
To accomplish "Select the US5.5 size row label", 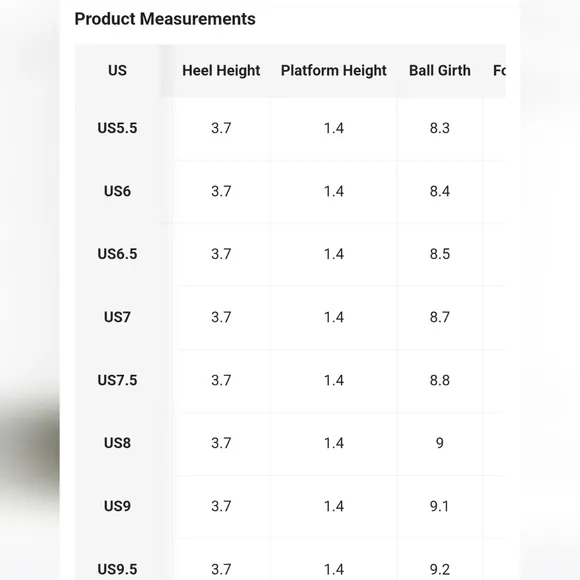I will click(117, 128).
